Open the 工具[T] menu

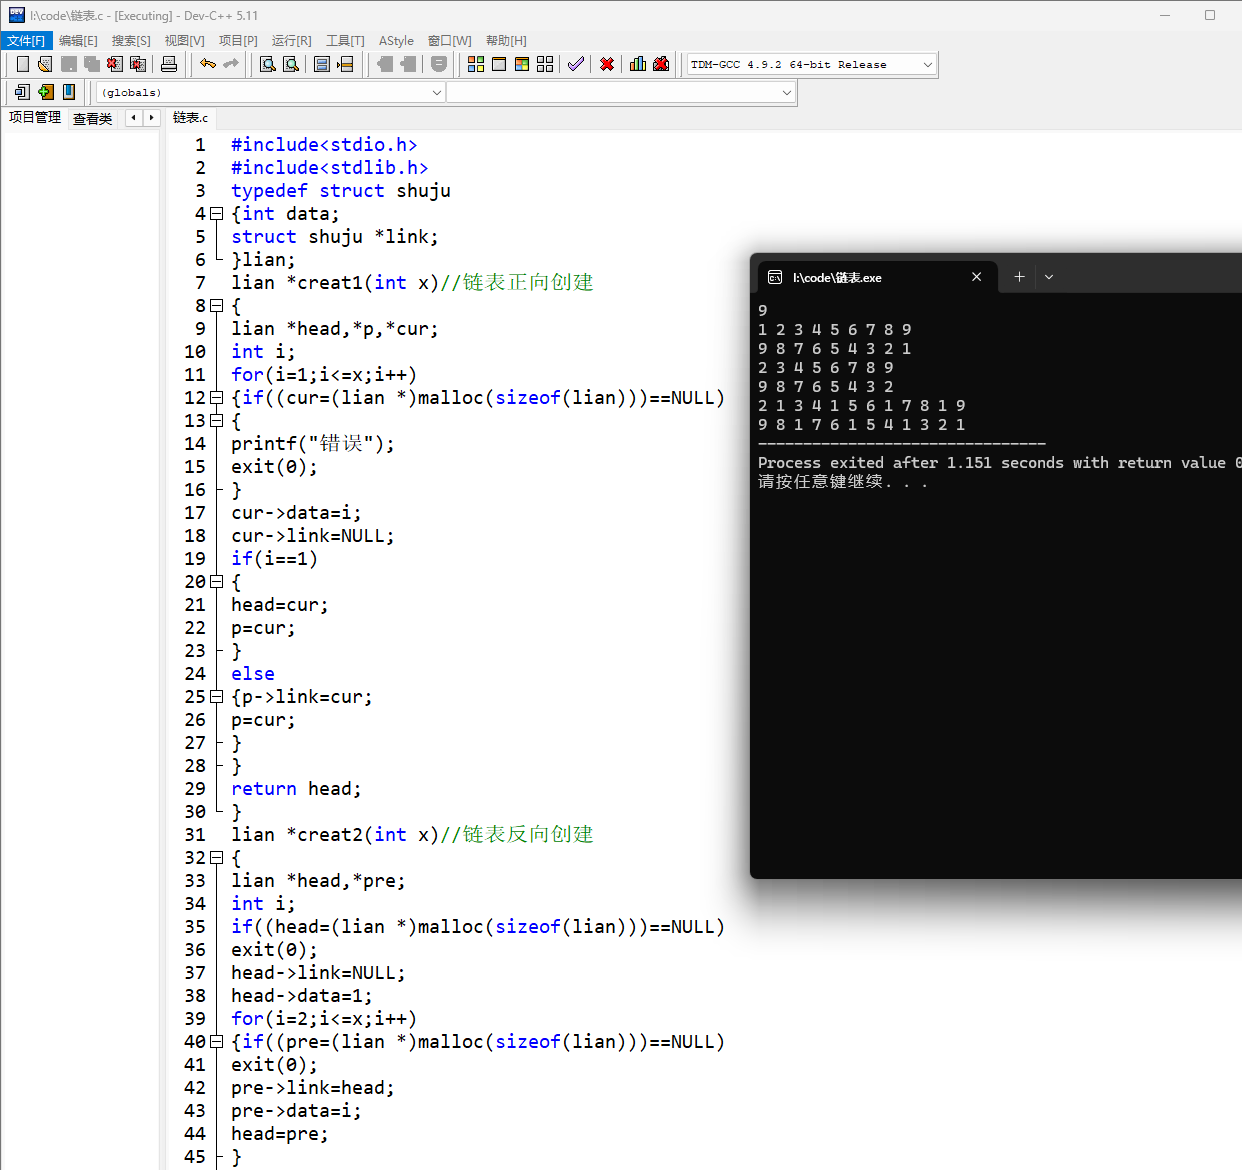click(345, 41)
